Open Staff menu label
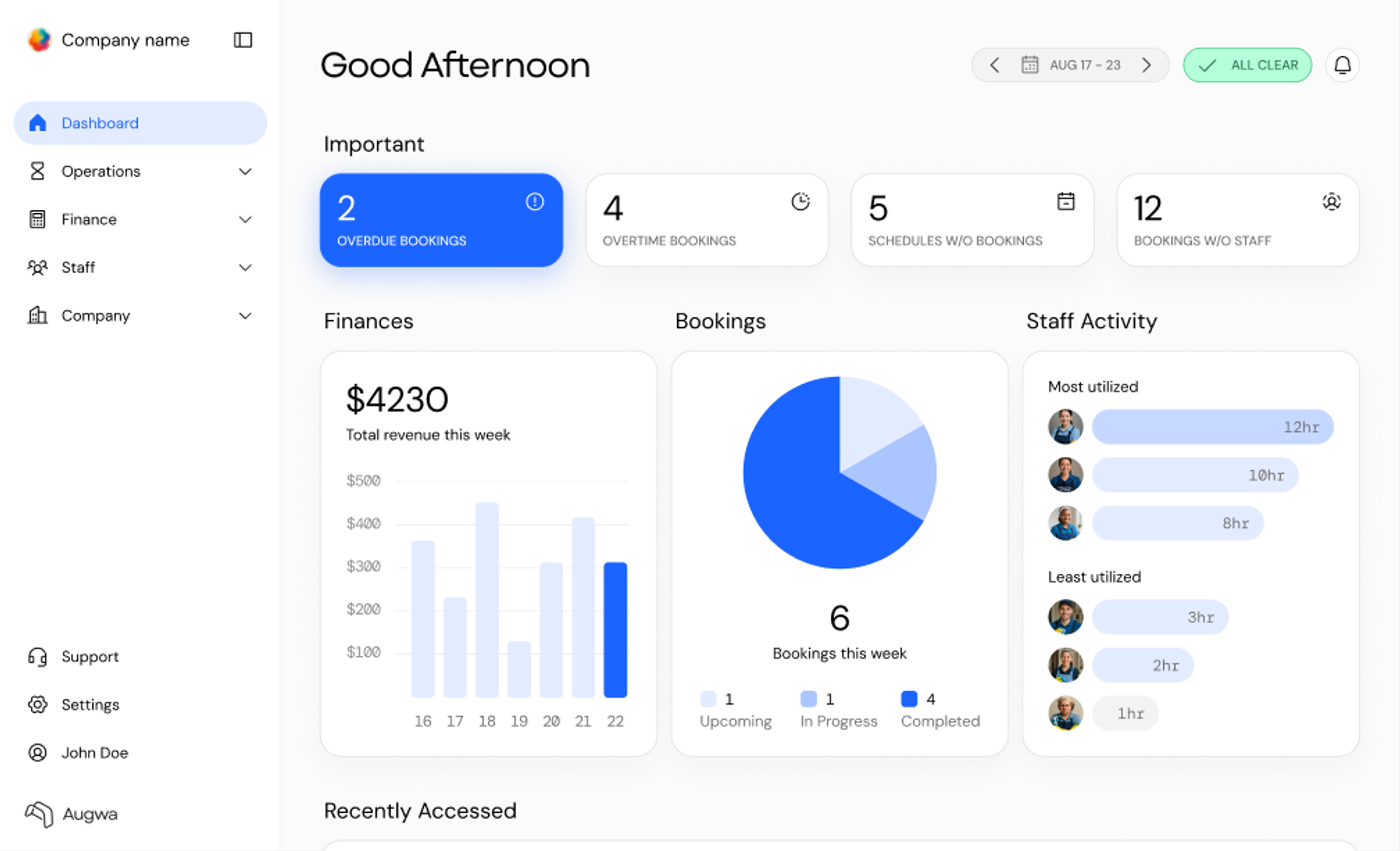 (x=78, y=267)
